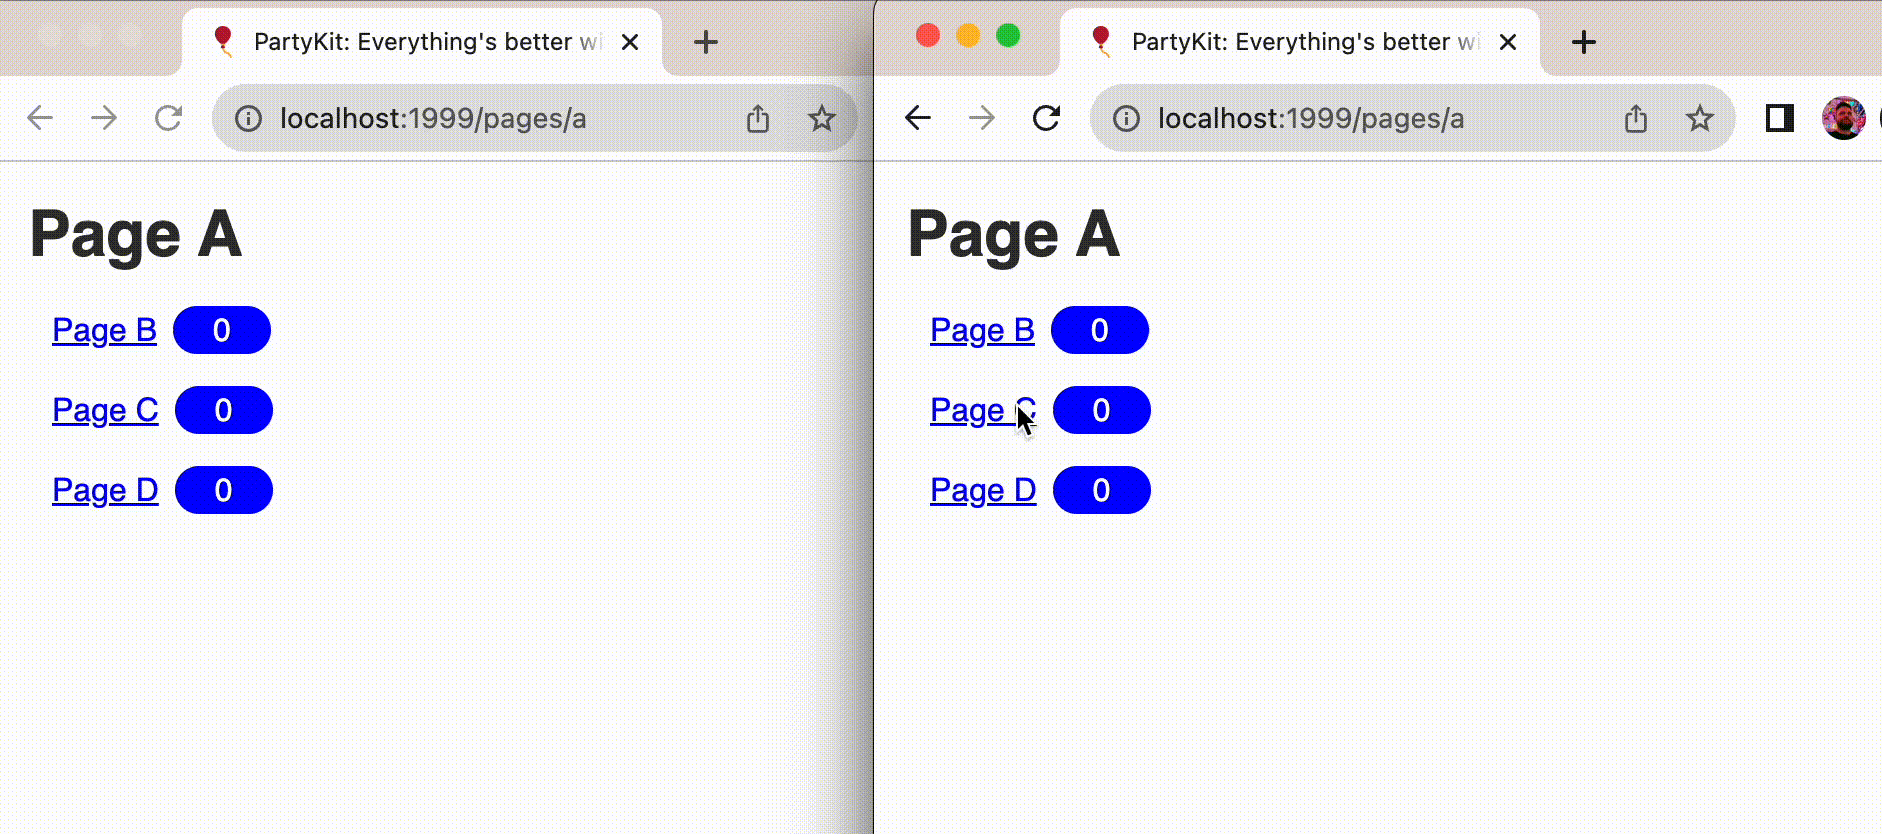Open a new tab in left window

706,42
